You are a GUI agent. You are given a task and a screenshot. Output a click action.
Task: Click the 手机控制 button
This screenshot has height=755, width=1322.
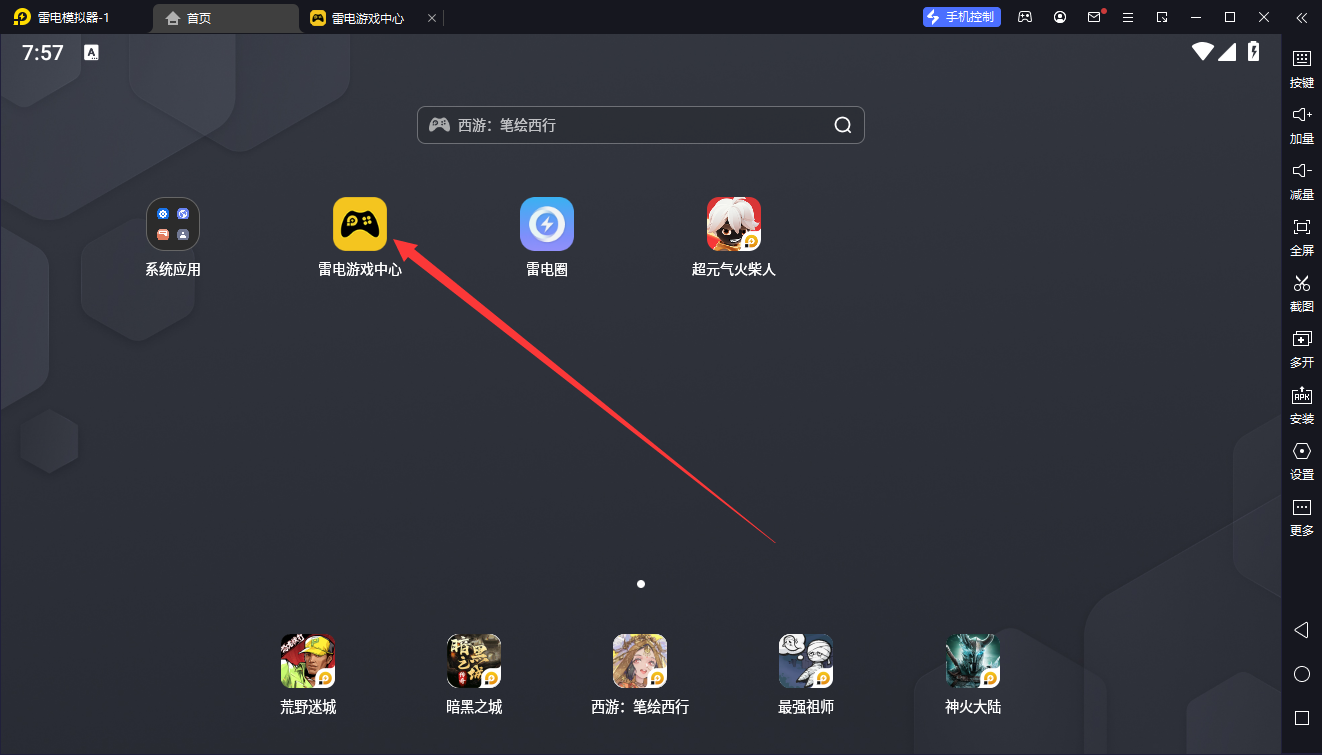[x=962, y=17]
